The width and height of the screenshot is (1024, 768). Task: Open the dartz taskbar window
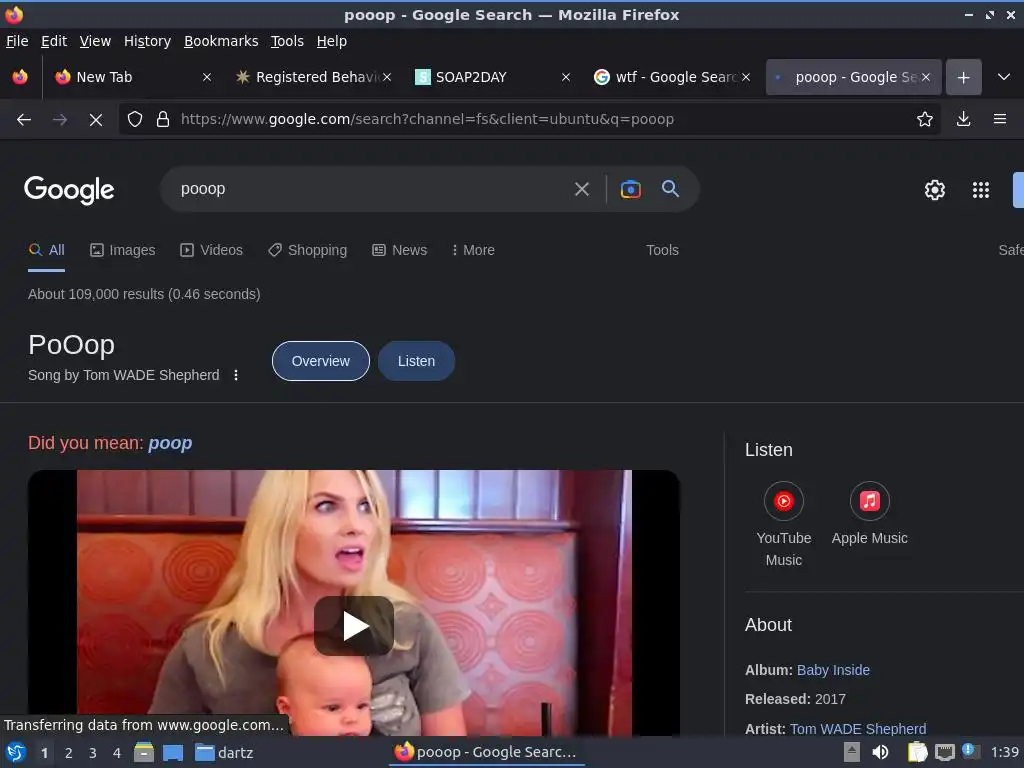tap(224, 753)
